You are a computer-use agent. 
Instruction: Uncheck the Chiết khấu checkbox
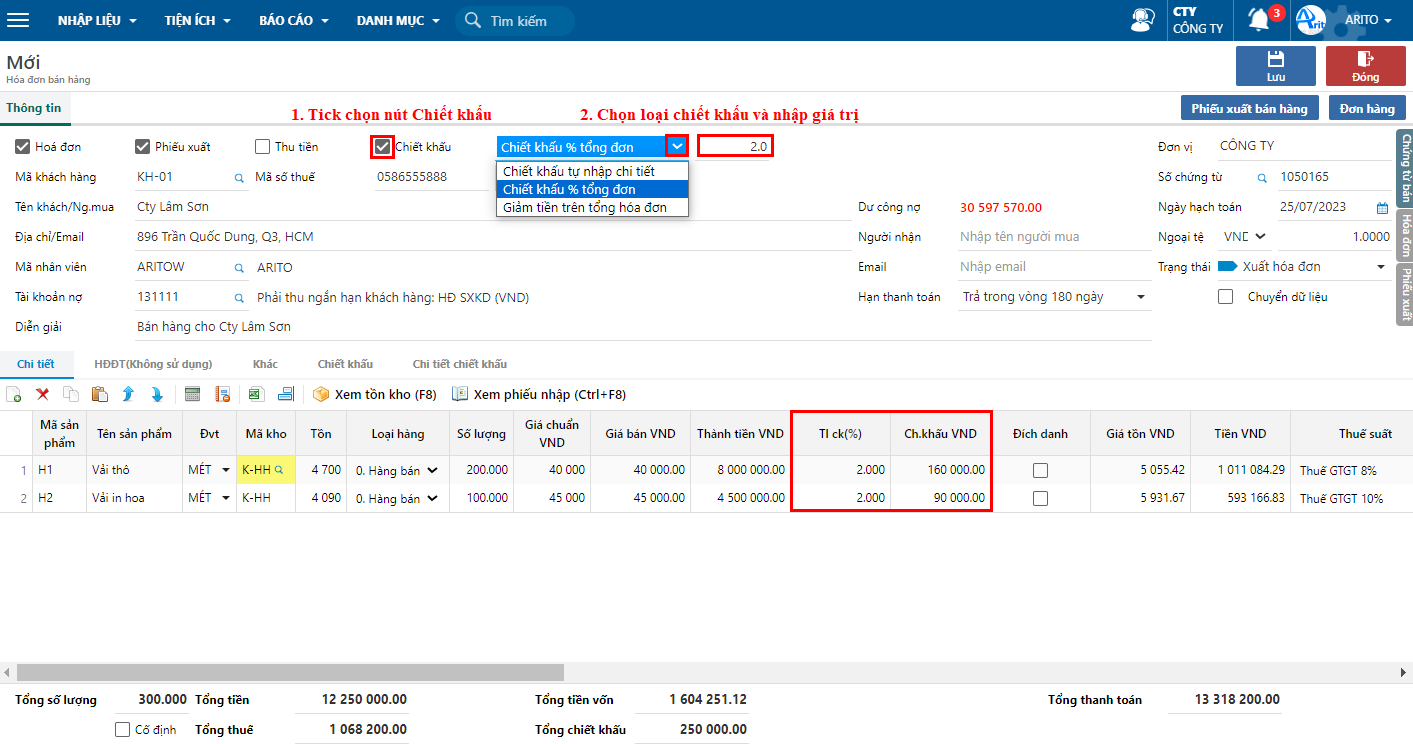(x=382, y=146)
